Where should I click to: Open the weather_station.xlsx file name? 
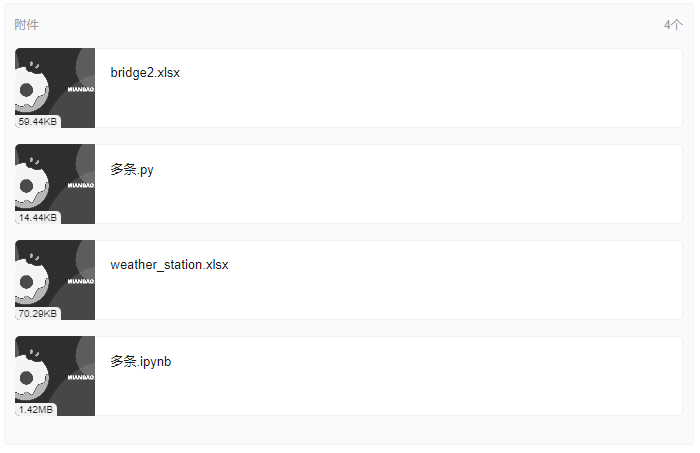(x=169, y=265)
